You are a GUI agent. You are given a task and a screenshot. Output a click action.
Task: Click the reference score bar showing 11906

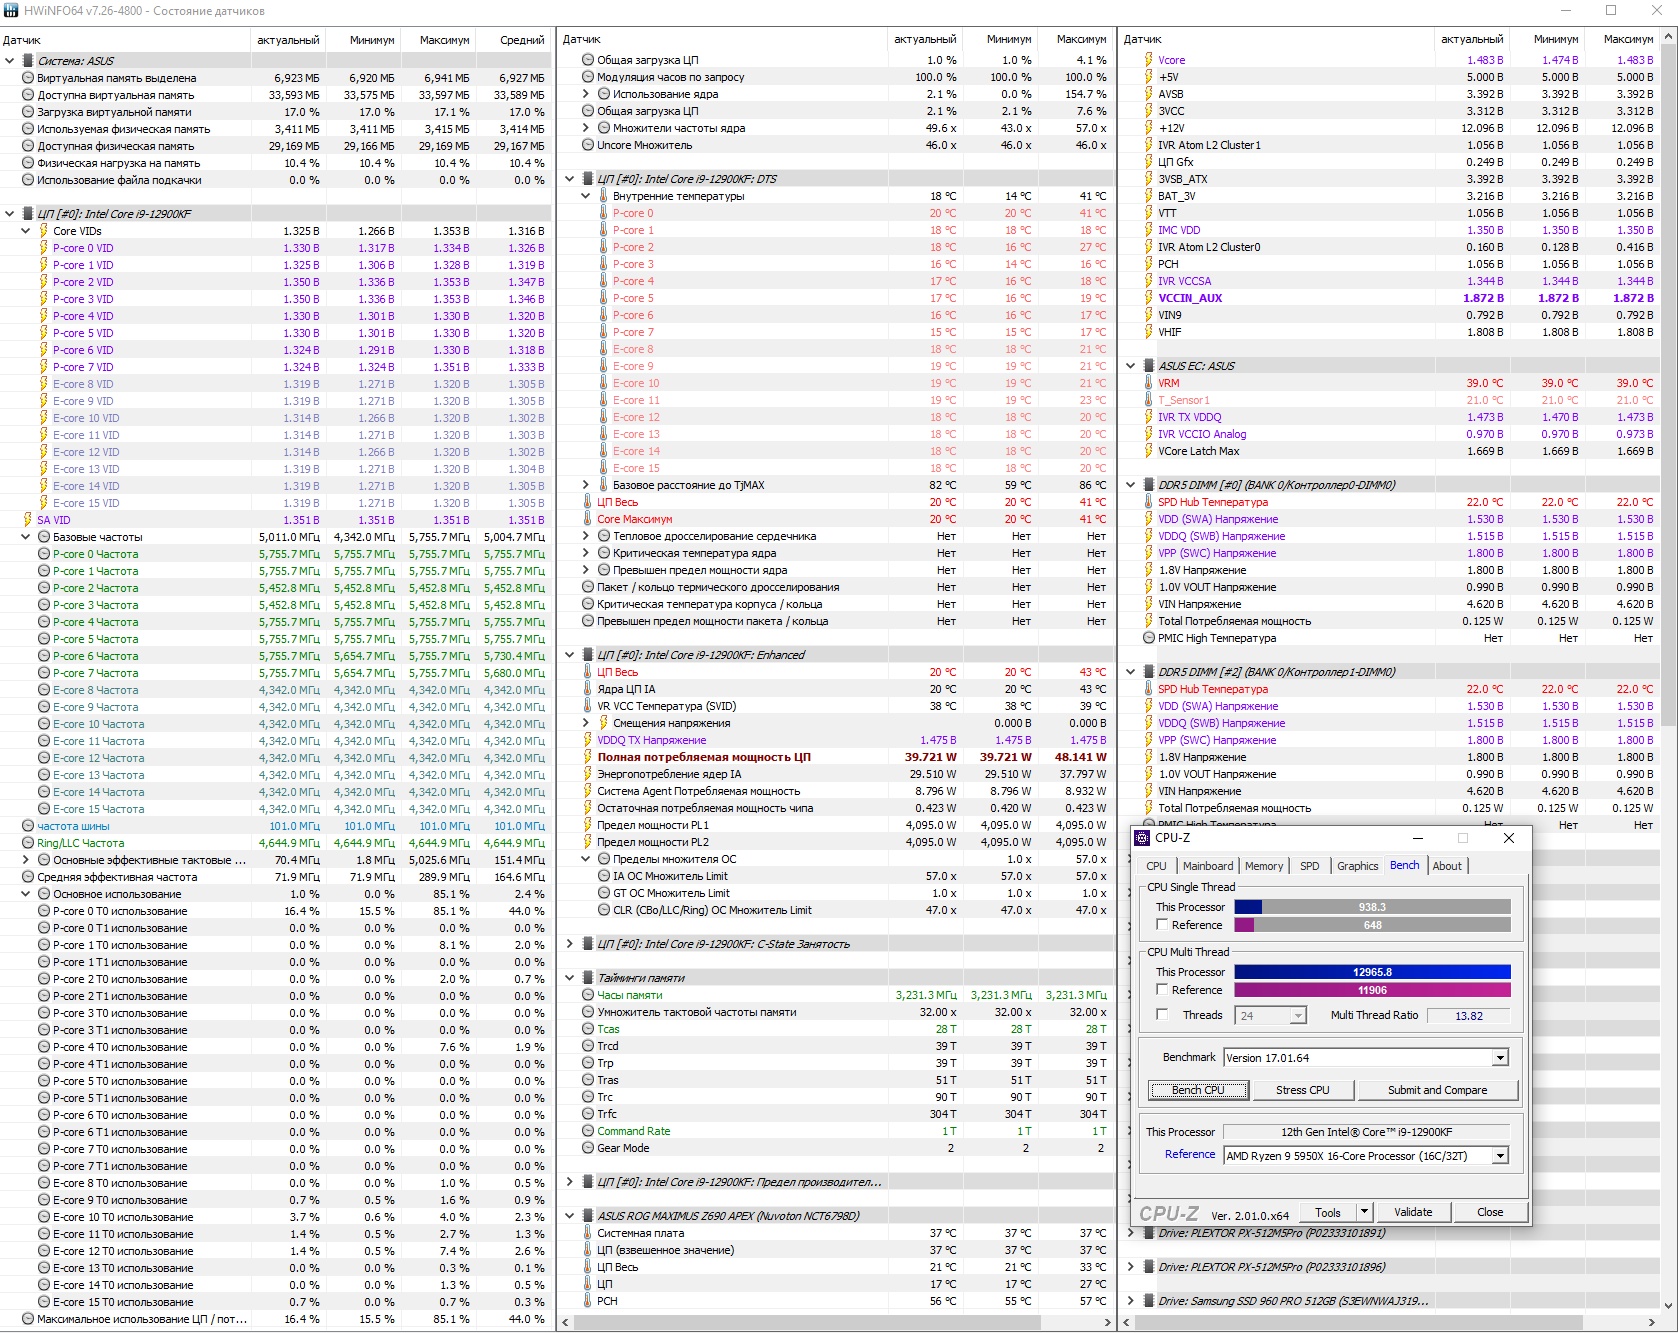(1372, 990)
